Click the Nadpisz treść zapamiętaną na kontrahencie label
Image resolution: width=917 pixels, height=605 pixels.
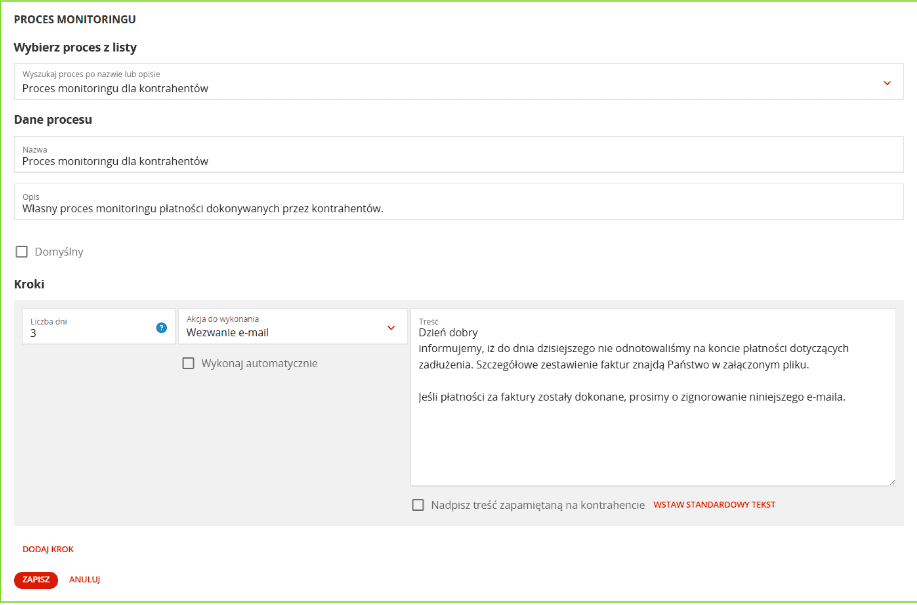[538, 505]
